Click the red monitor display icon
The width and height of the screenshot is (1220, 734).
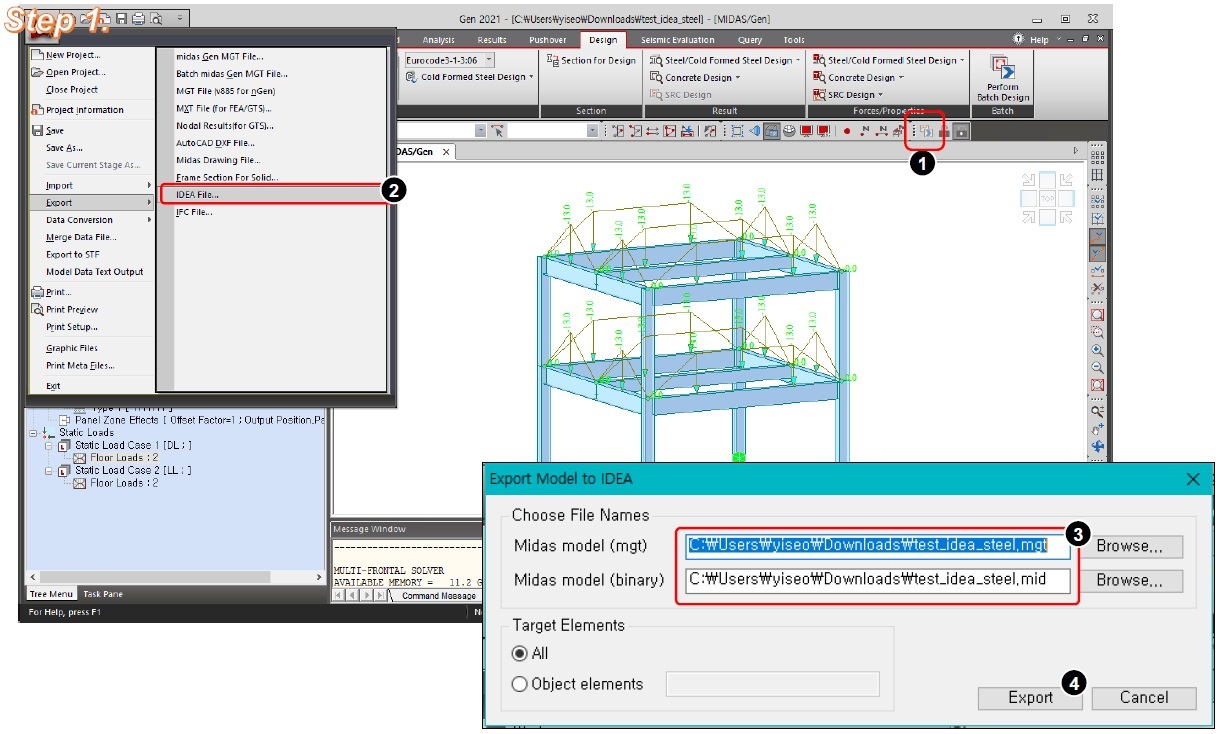point(806,131)
